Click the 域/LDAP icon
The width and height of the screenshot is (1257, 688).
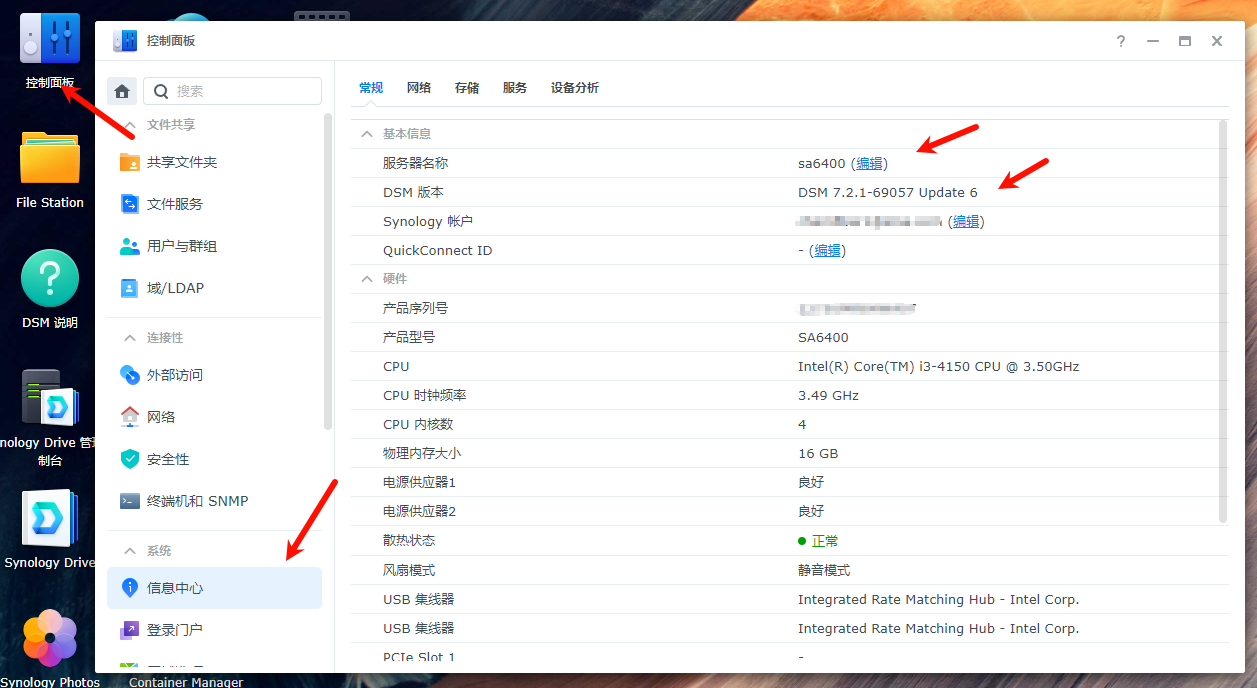coord(130,288)
